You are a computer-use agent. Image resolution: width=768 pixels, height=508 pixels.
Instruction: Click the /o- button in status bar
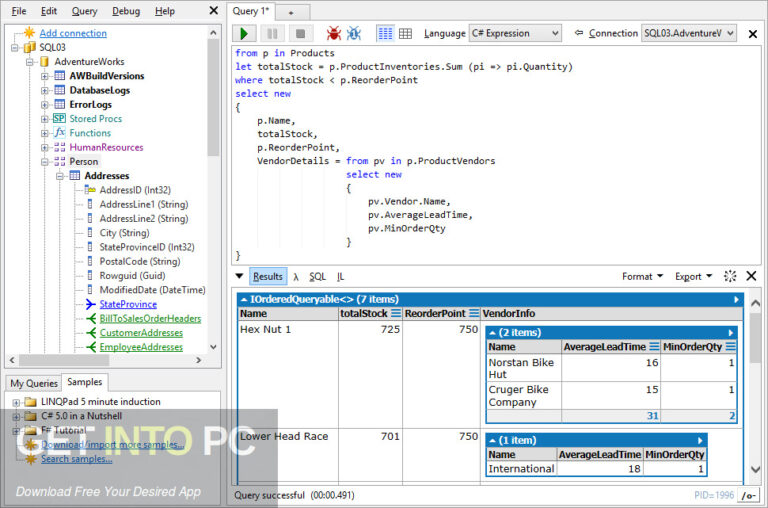coord(748,495)
